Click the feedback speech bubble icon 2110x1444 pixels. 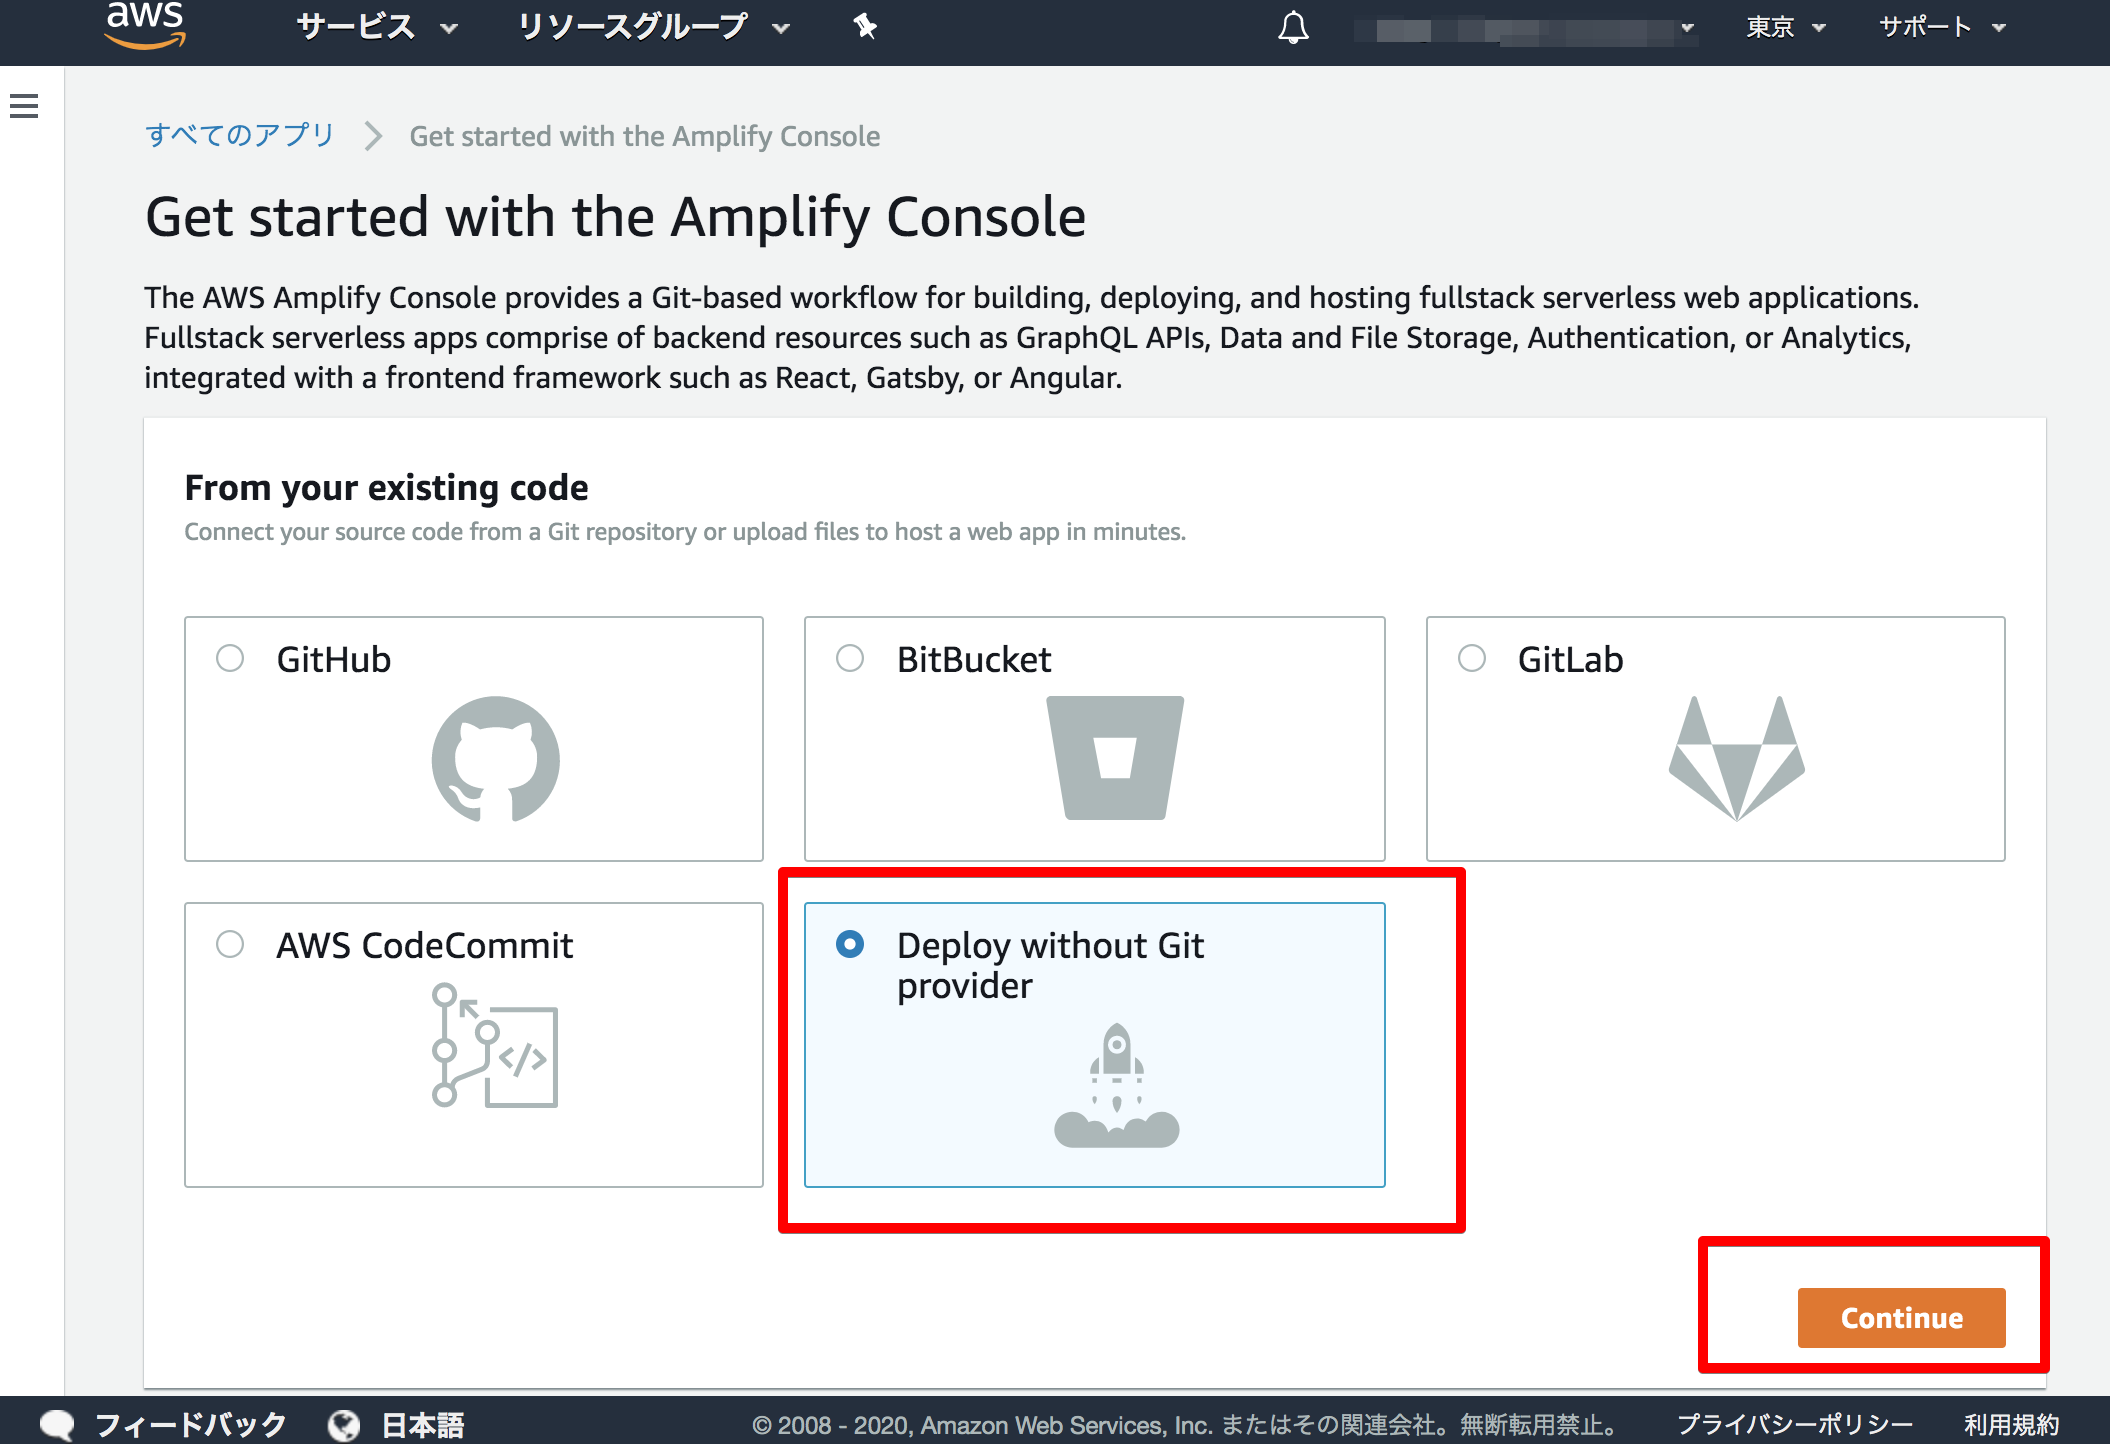pyautogui.click(x=57, y=1424)
